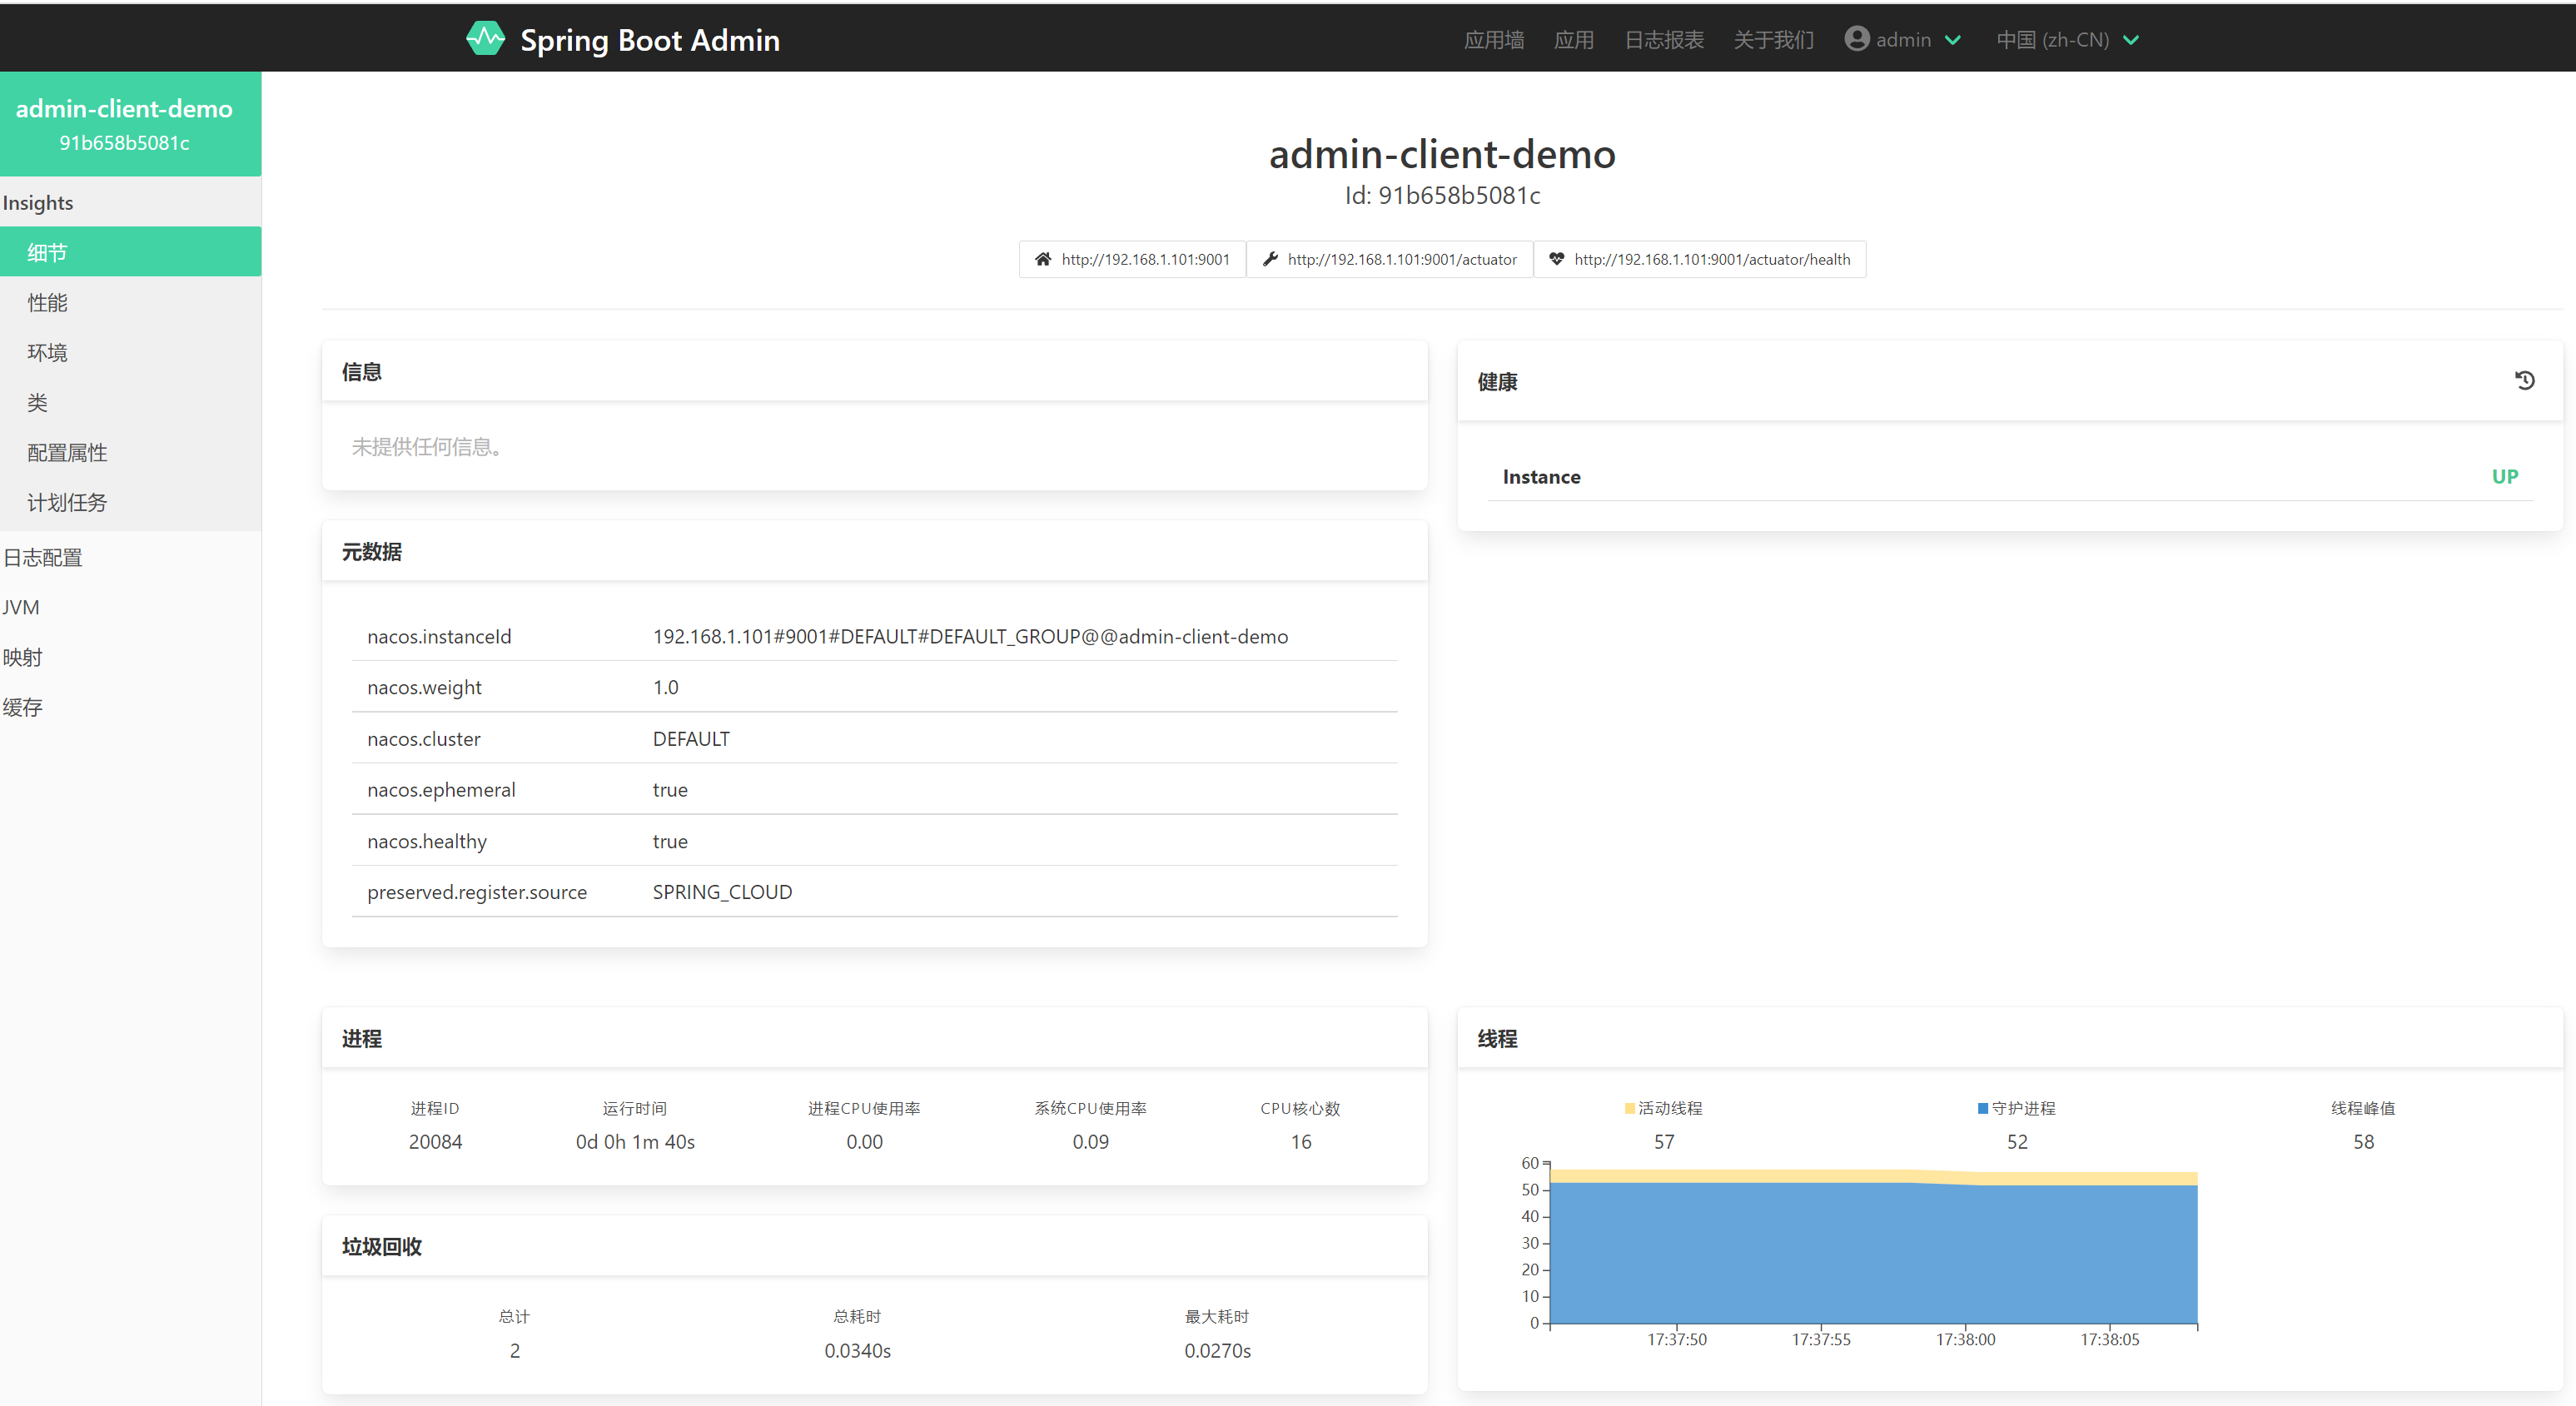Screen dimensions: 2576x1406
Task: Click the nacos.instanceId metadata key
Action: click(x=439, y=637)
